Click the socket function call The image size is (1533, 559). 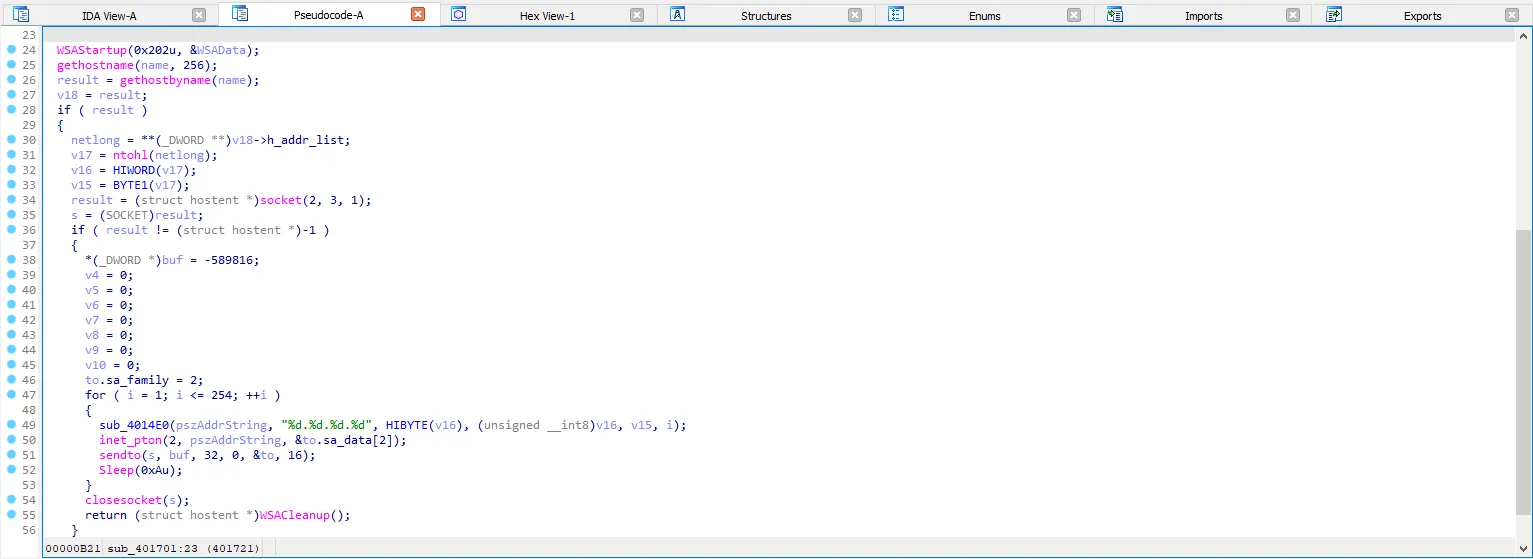point(281,200)
